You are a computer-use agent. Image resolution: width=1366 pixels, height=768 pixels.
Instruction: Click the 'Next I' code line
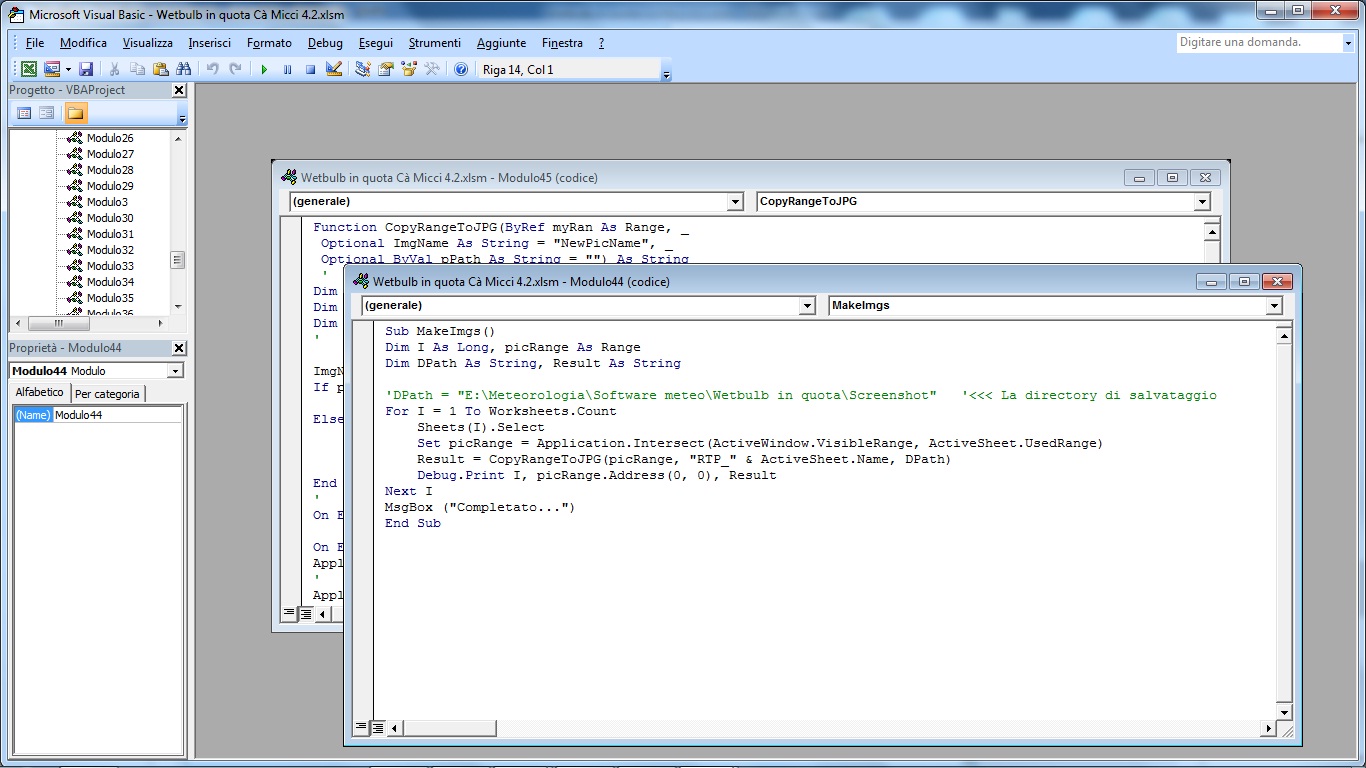pos(409,491)
